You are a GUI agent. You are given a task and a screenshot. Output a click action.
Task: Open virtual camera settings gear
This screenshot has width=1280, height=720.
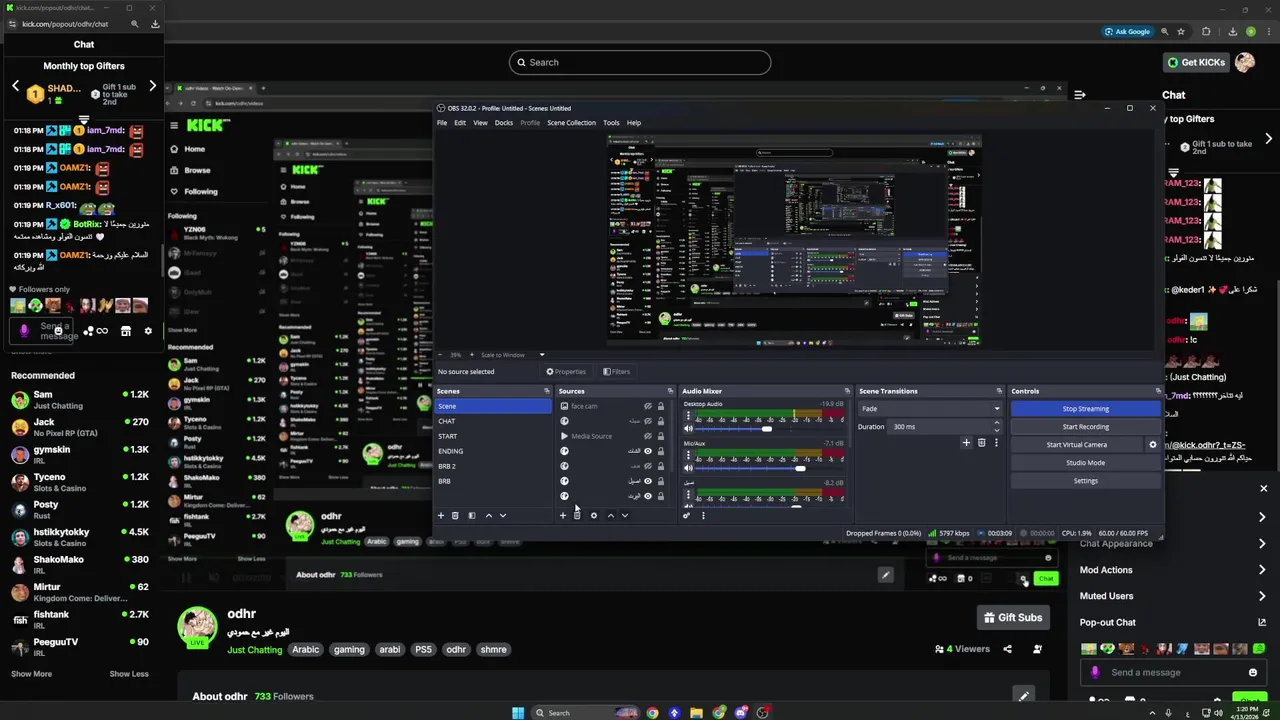point(1152,445)
